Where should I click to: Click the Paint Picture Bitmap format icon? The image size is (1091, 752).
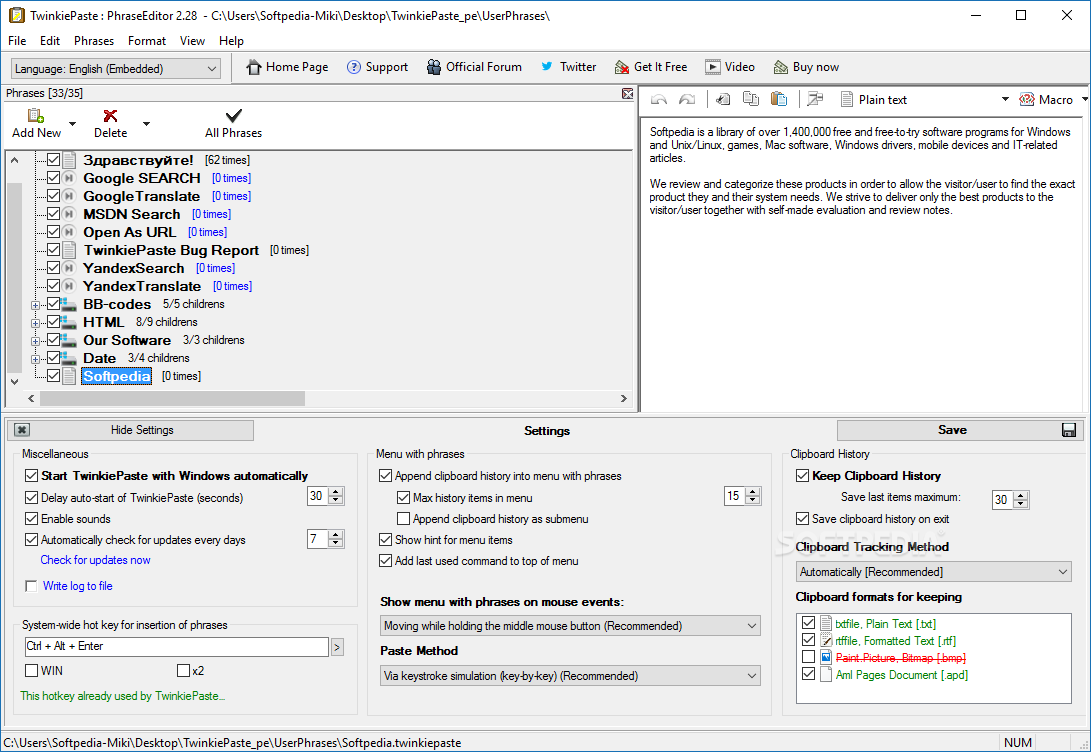pos(826,657)
